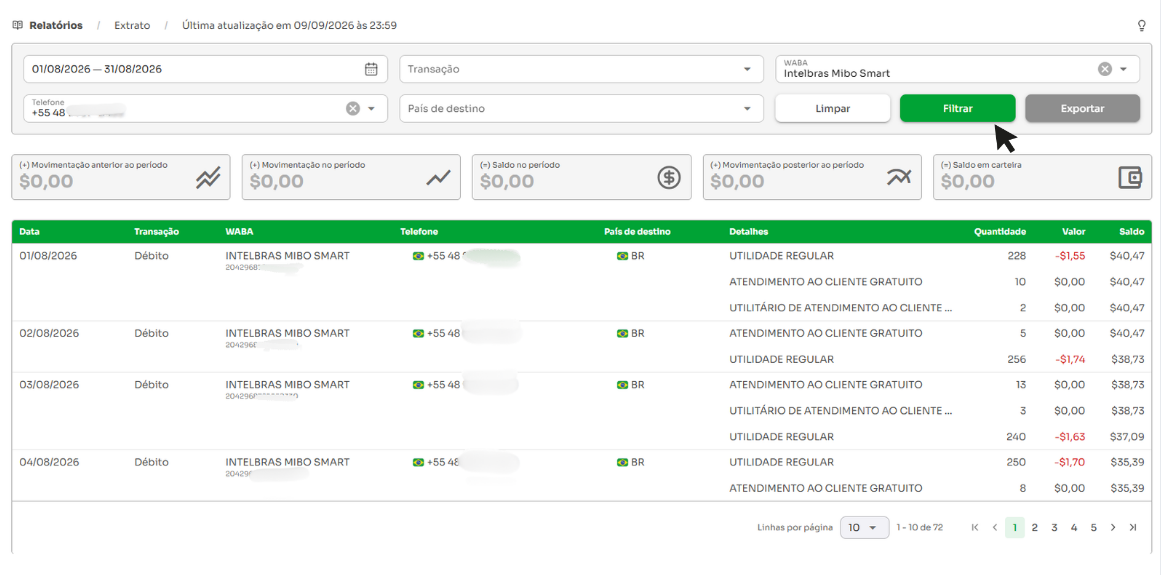
Task: Open the calendar date picker icon
Action: (x=371, y=70)
